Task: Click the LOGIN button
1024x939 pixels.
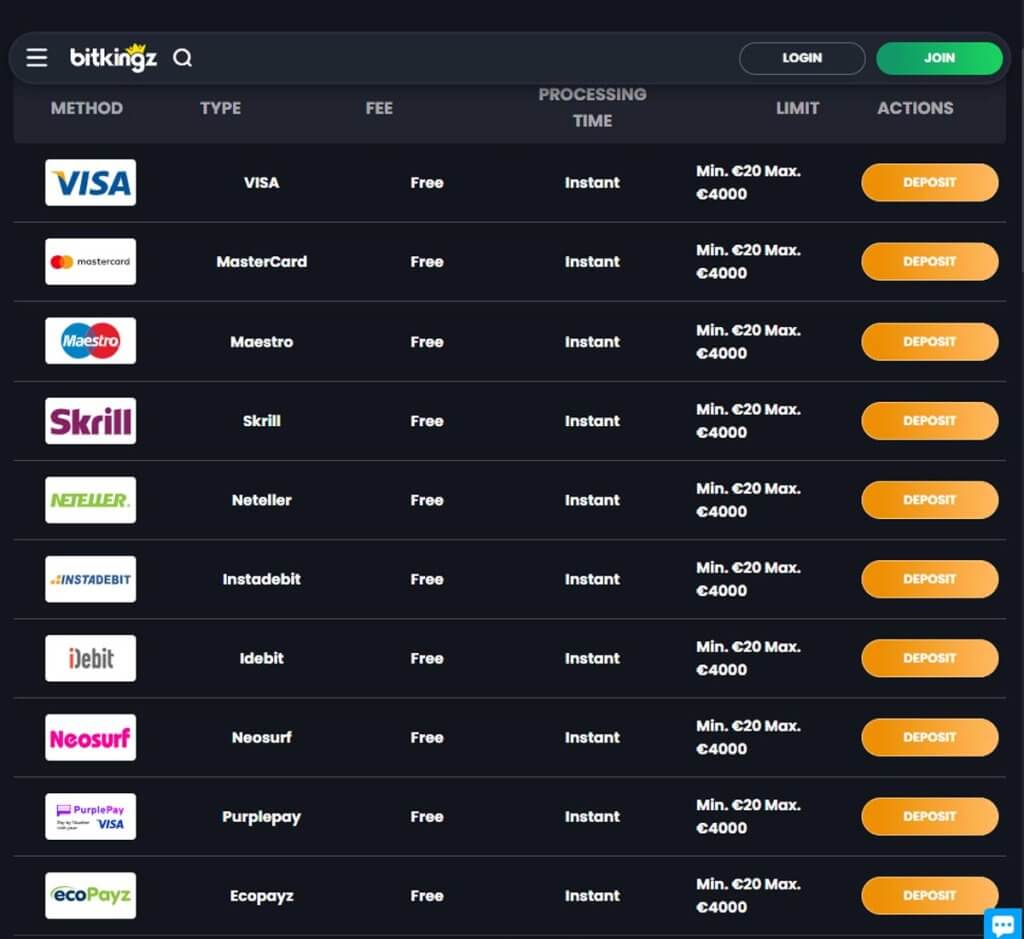Action: point(802,58)
